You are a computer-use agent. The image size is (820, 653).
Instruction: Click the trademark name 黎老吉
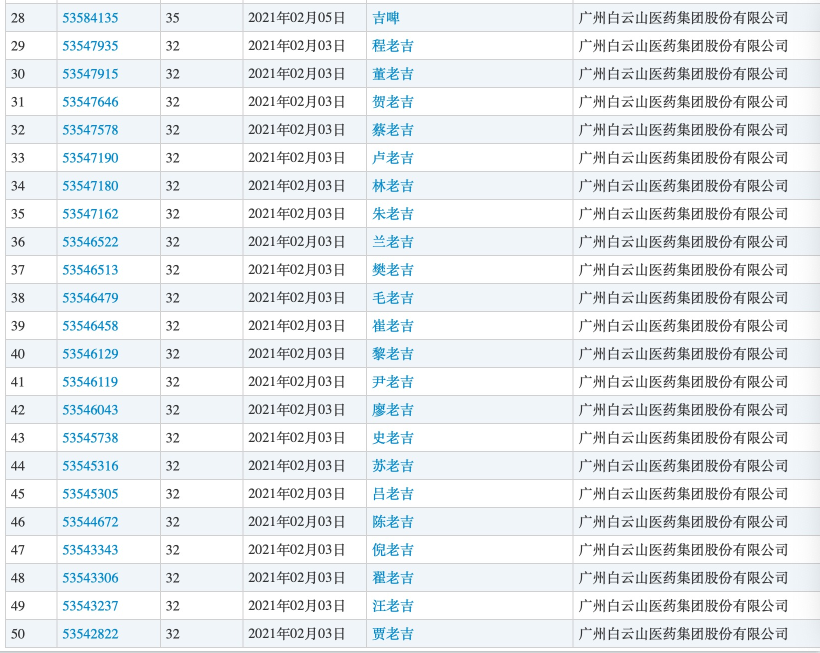click(393, 354)
